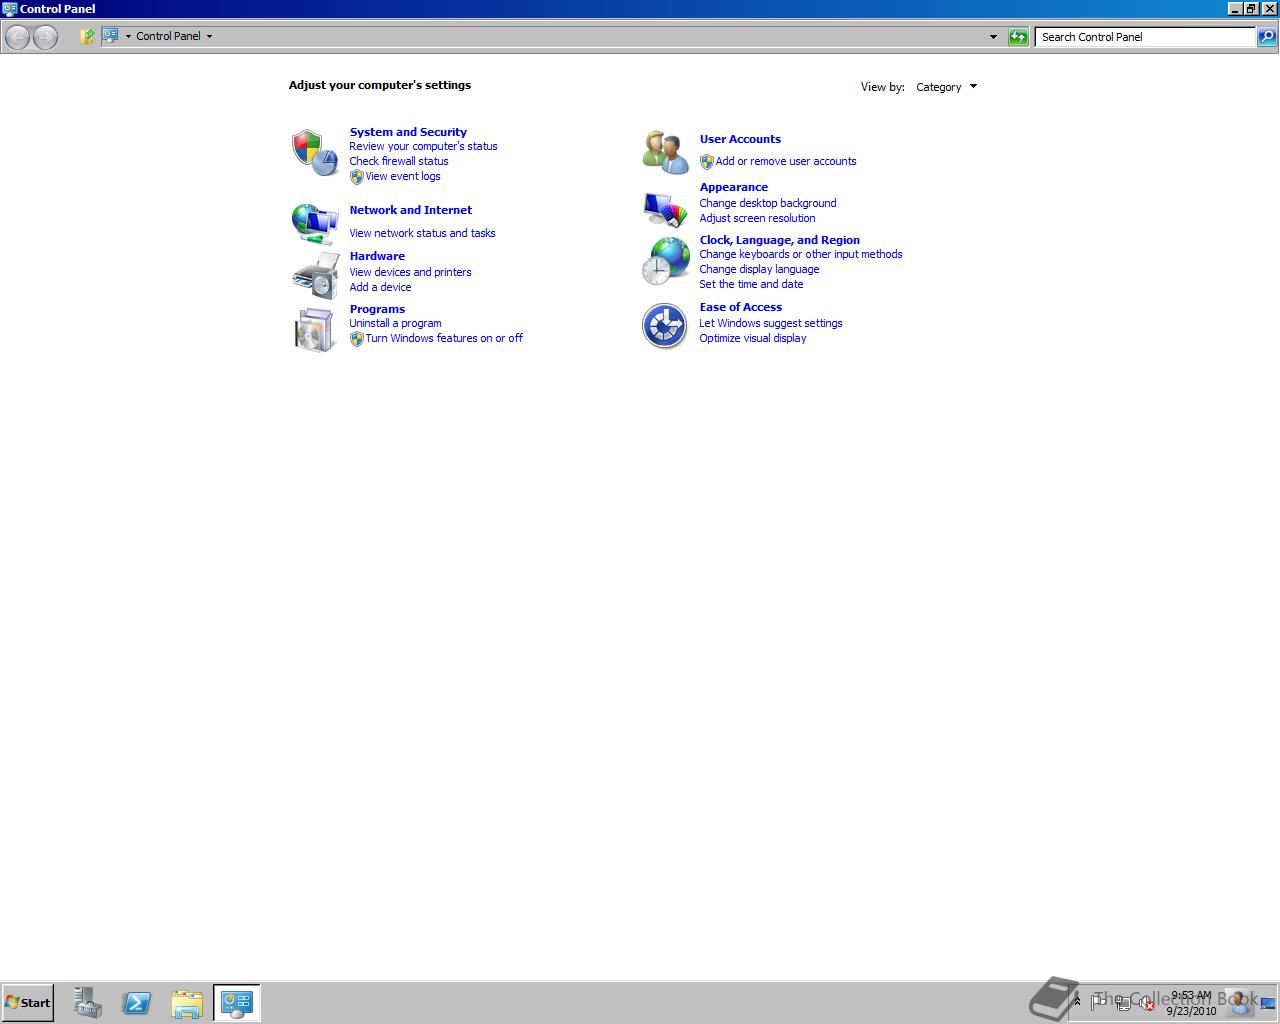Open the Programs disc box icon
The height and width of the screenshot is (1024, 1280).
point(315,329)
